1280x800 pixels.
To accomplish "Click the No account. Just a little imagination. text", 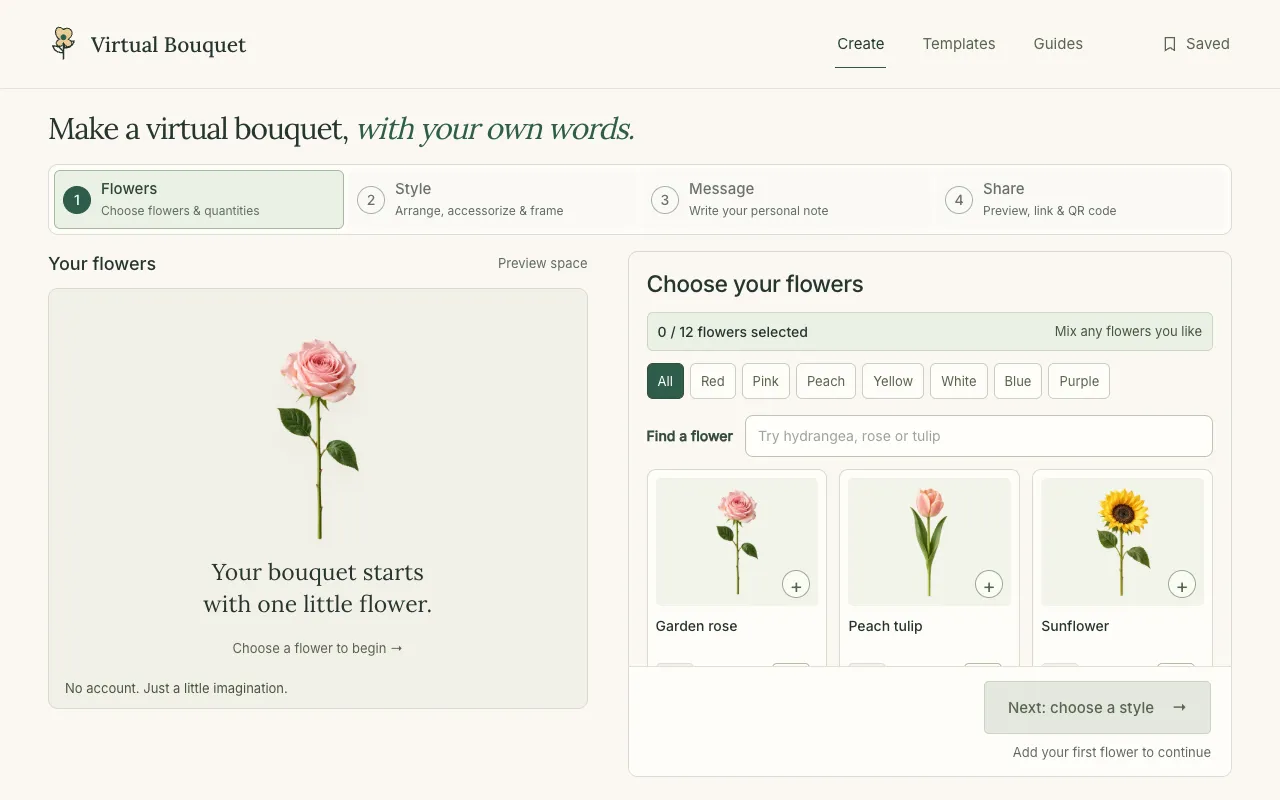I will click(176, 688).
